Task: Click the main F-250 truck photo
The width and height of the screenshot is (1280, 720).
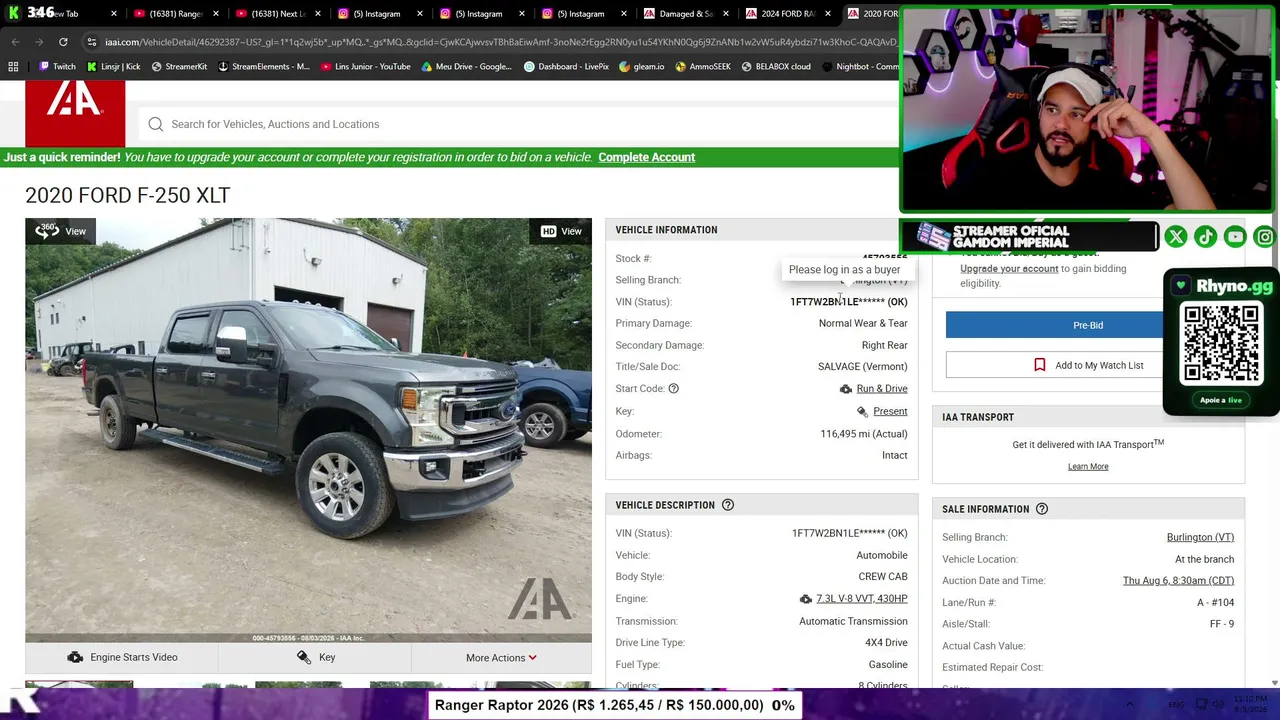Action: [x=308, y=430]
